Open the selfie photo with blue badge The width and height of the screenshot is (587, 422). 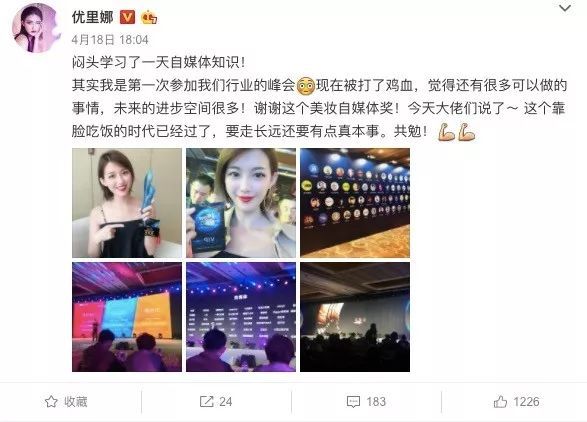point(241,203)
